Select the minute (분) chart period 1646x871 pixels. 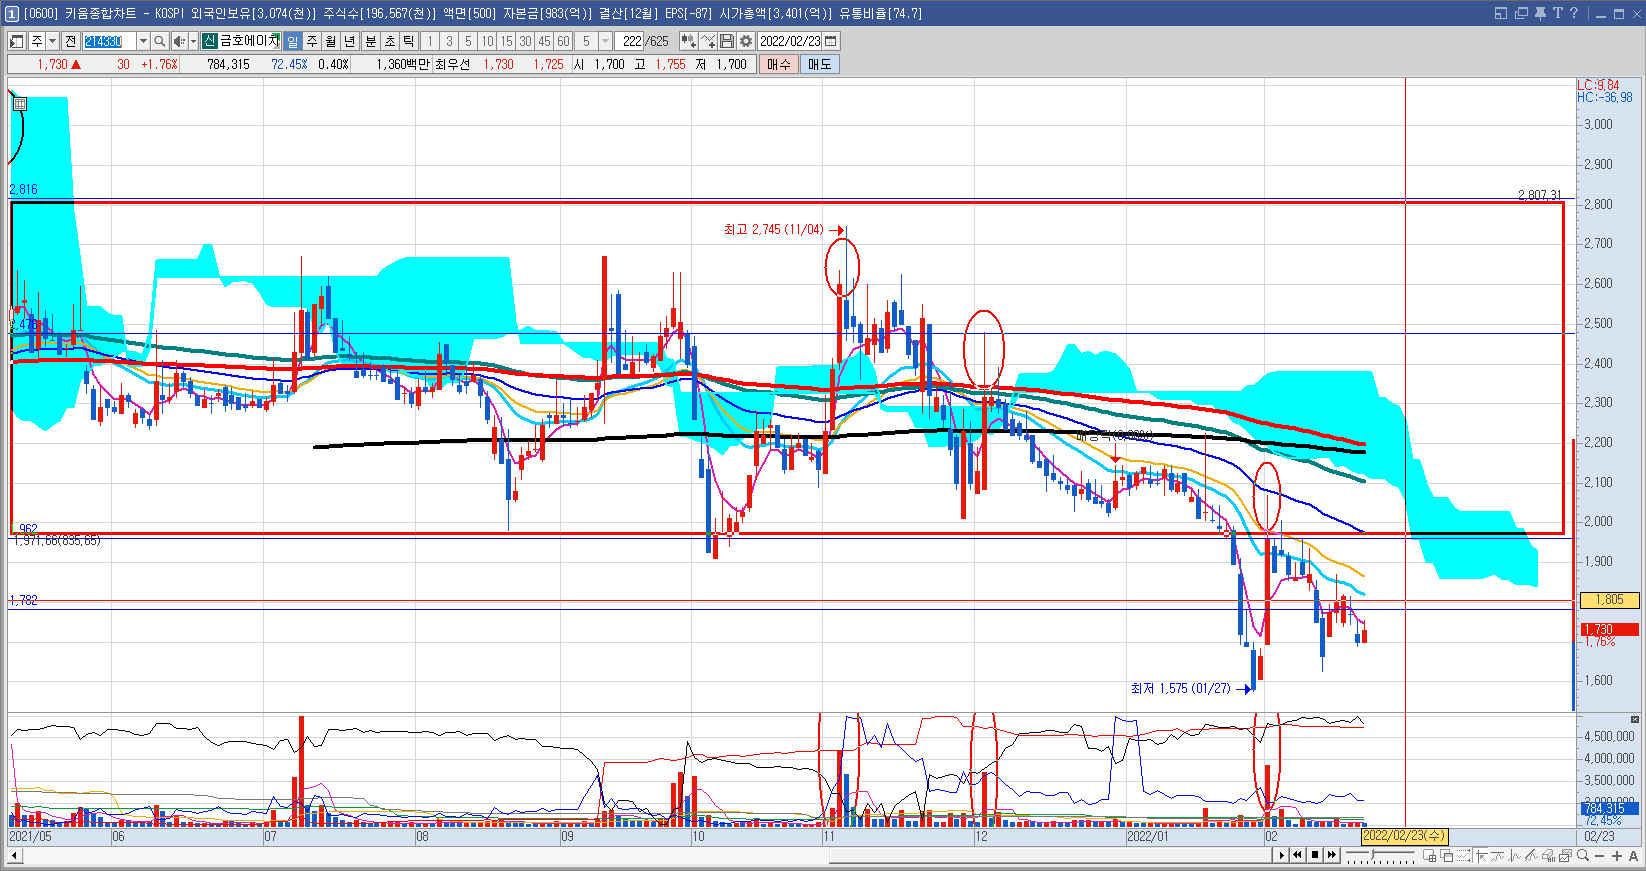point(370,41)
